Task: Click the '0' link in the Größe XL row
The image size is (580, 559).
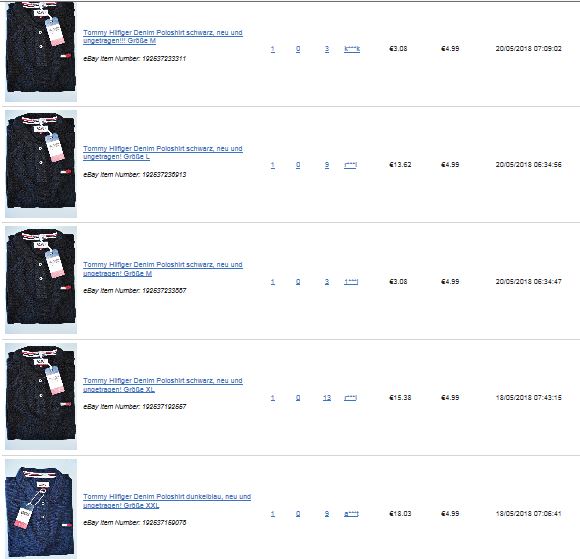Action: coord(298,398)
